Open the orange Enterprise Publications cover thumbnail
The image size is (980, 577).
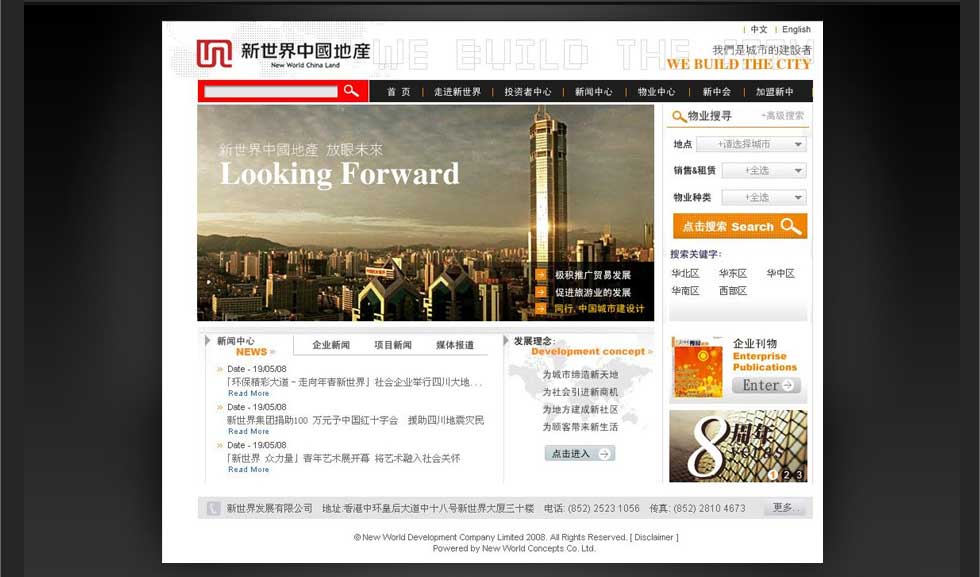pyautogui.click(x=698, y=368)
